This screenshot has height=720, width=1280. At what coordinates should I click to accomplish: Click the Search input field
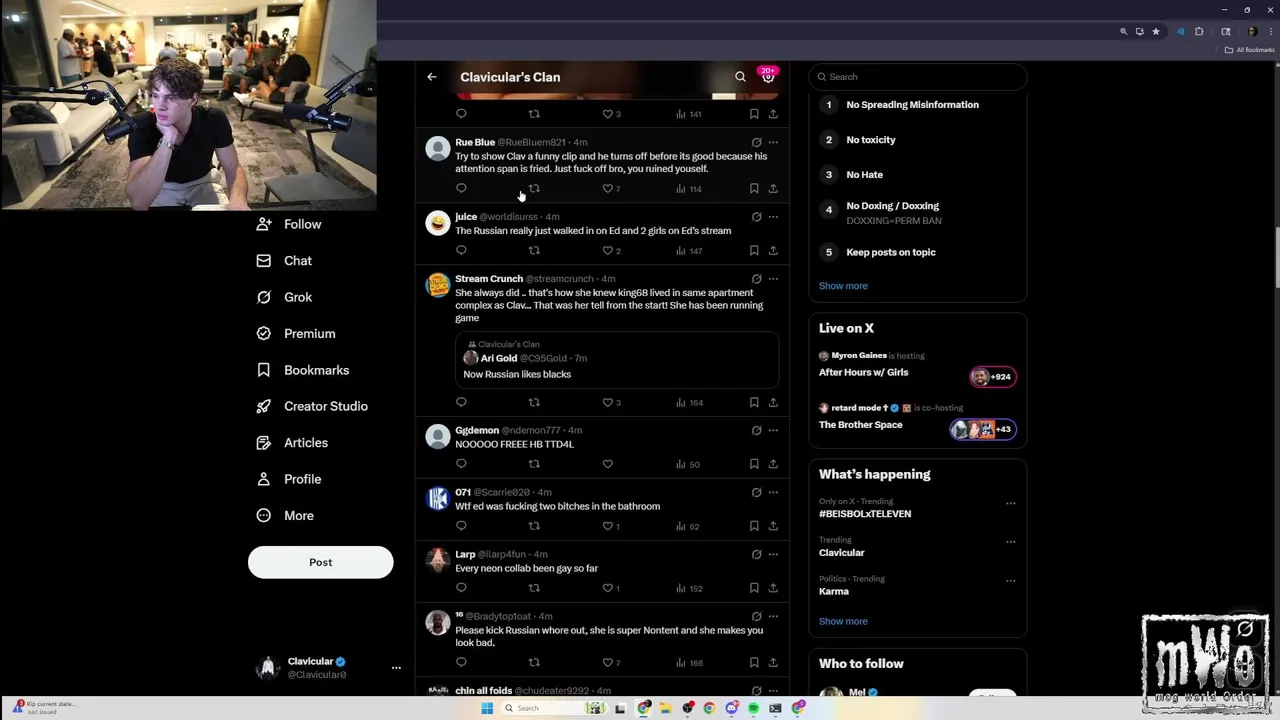(918, 77)
